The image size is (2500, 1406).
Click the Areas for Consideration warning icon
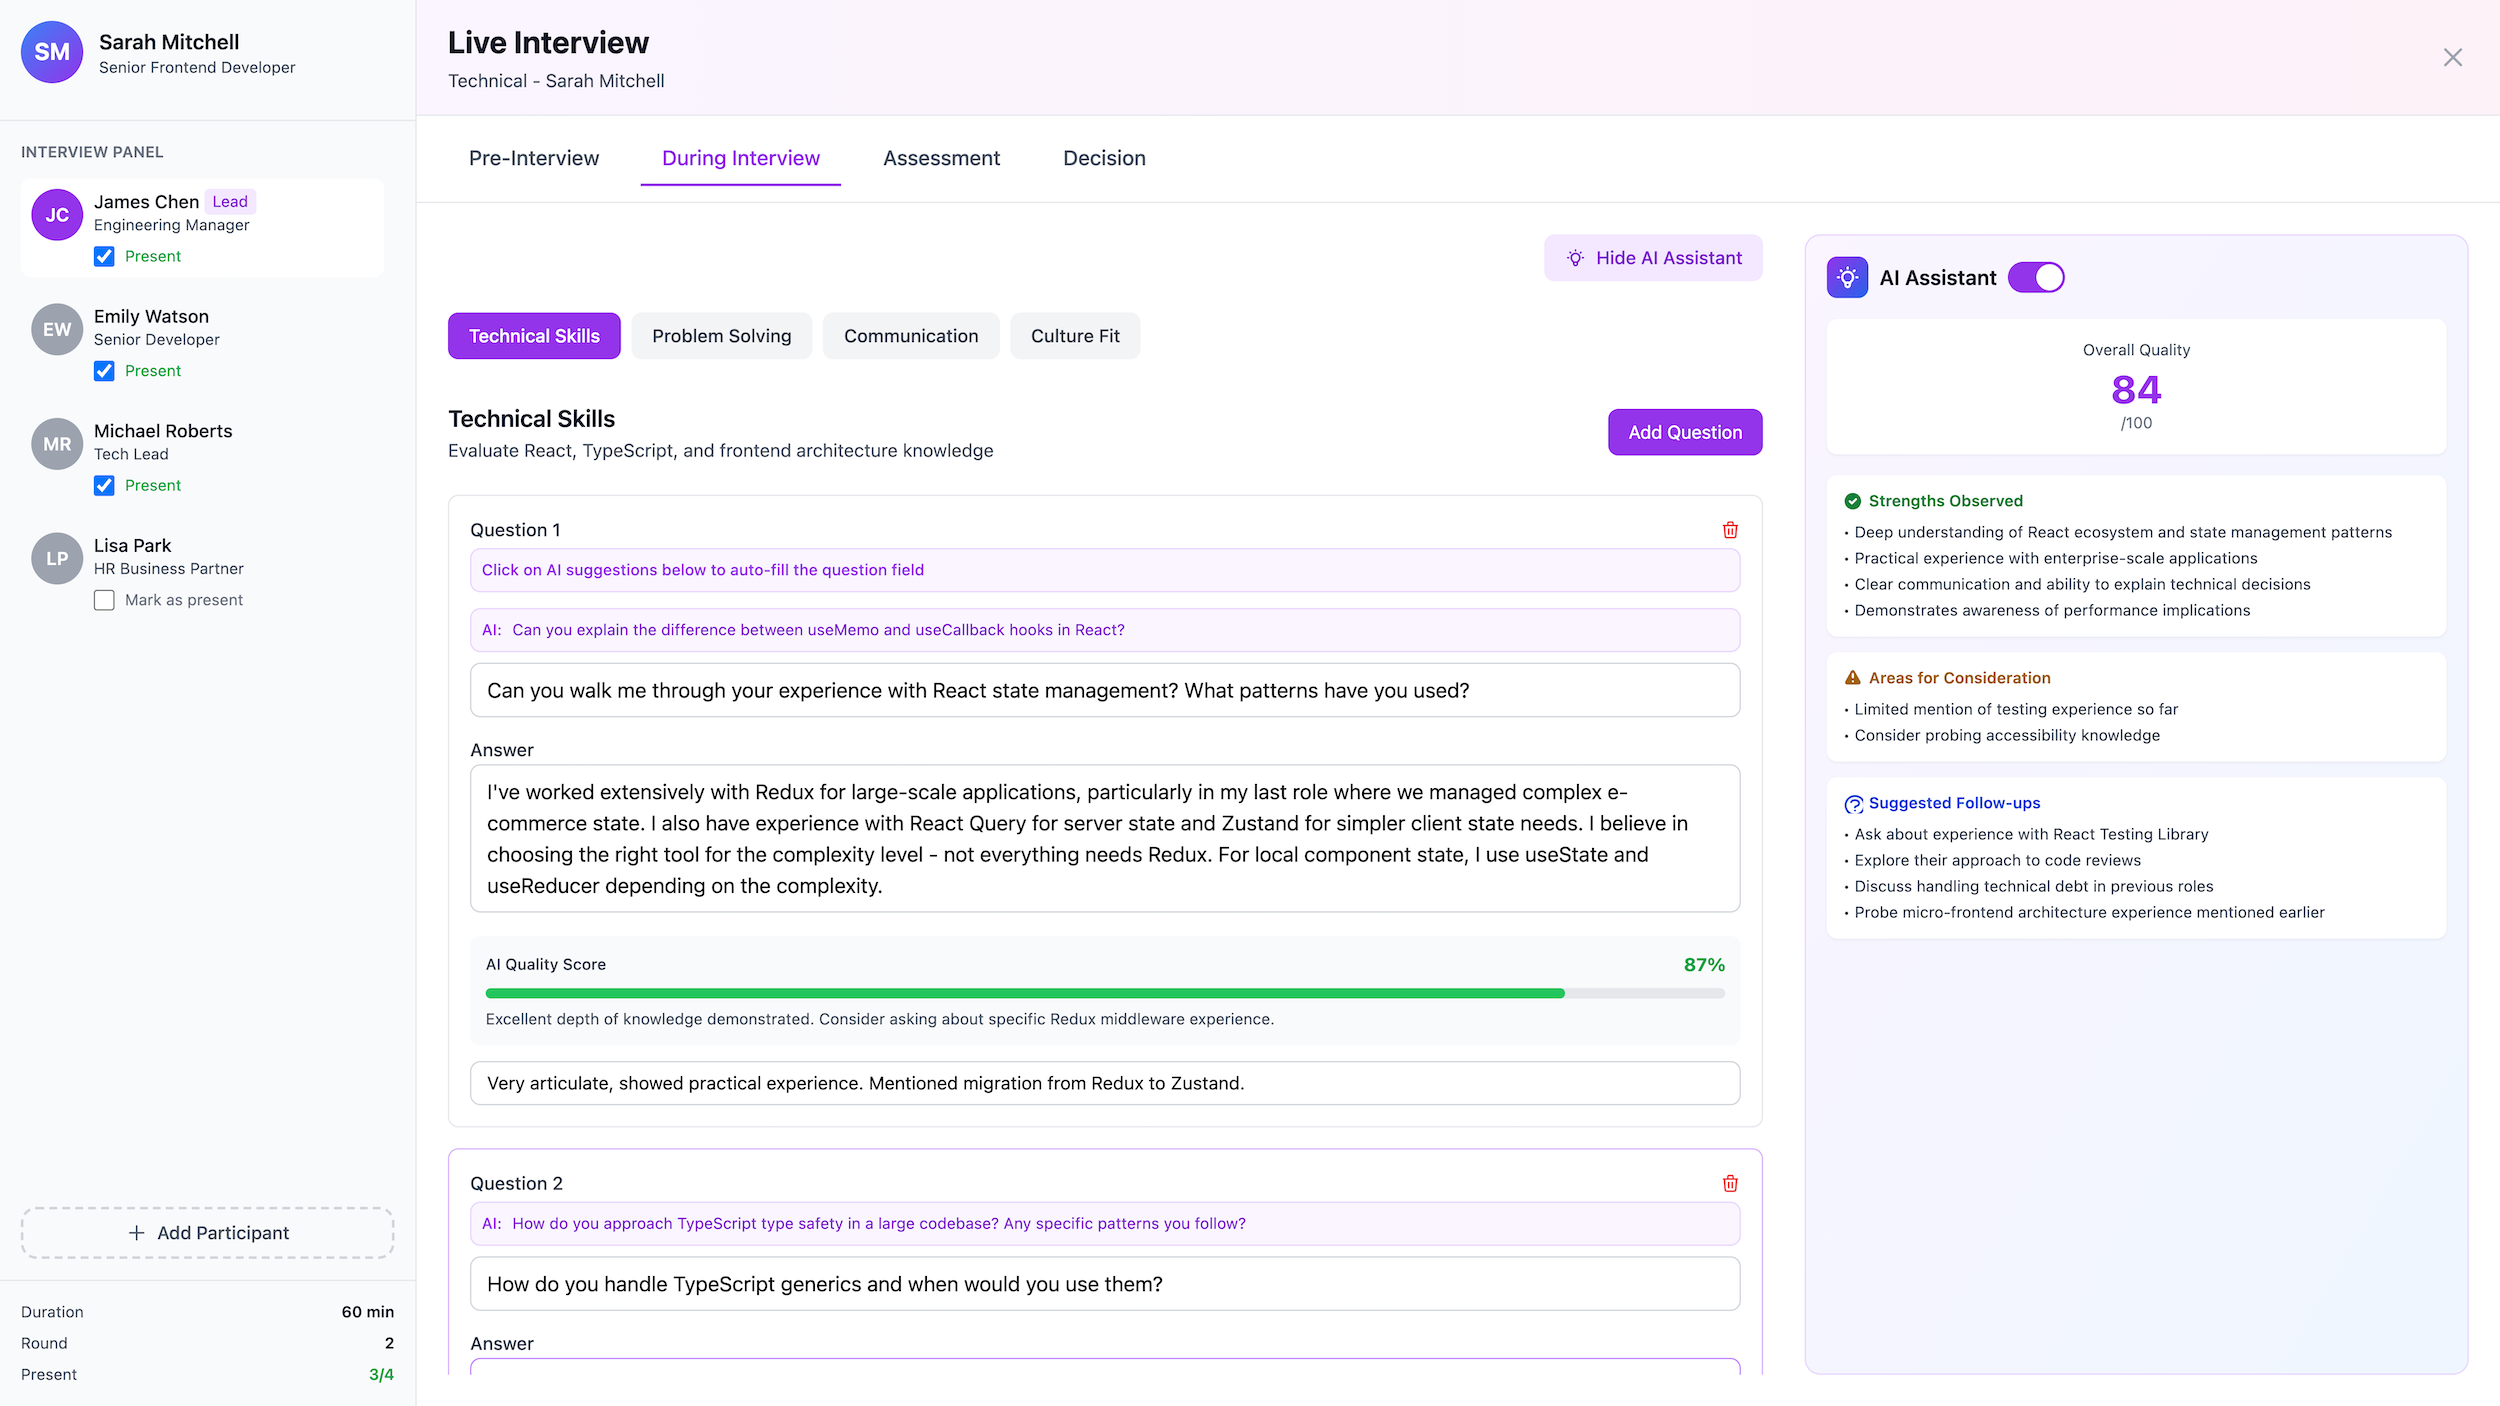click(x=1852, y=678)
